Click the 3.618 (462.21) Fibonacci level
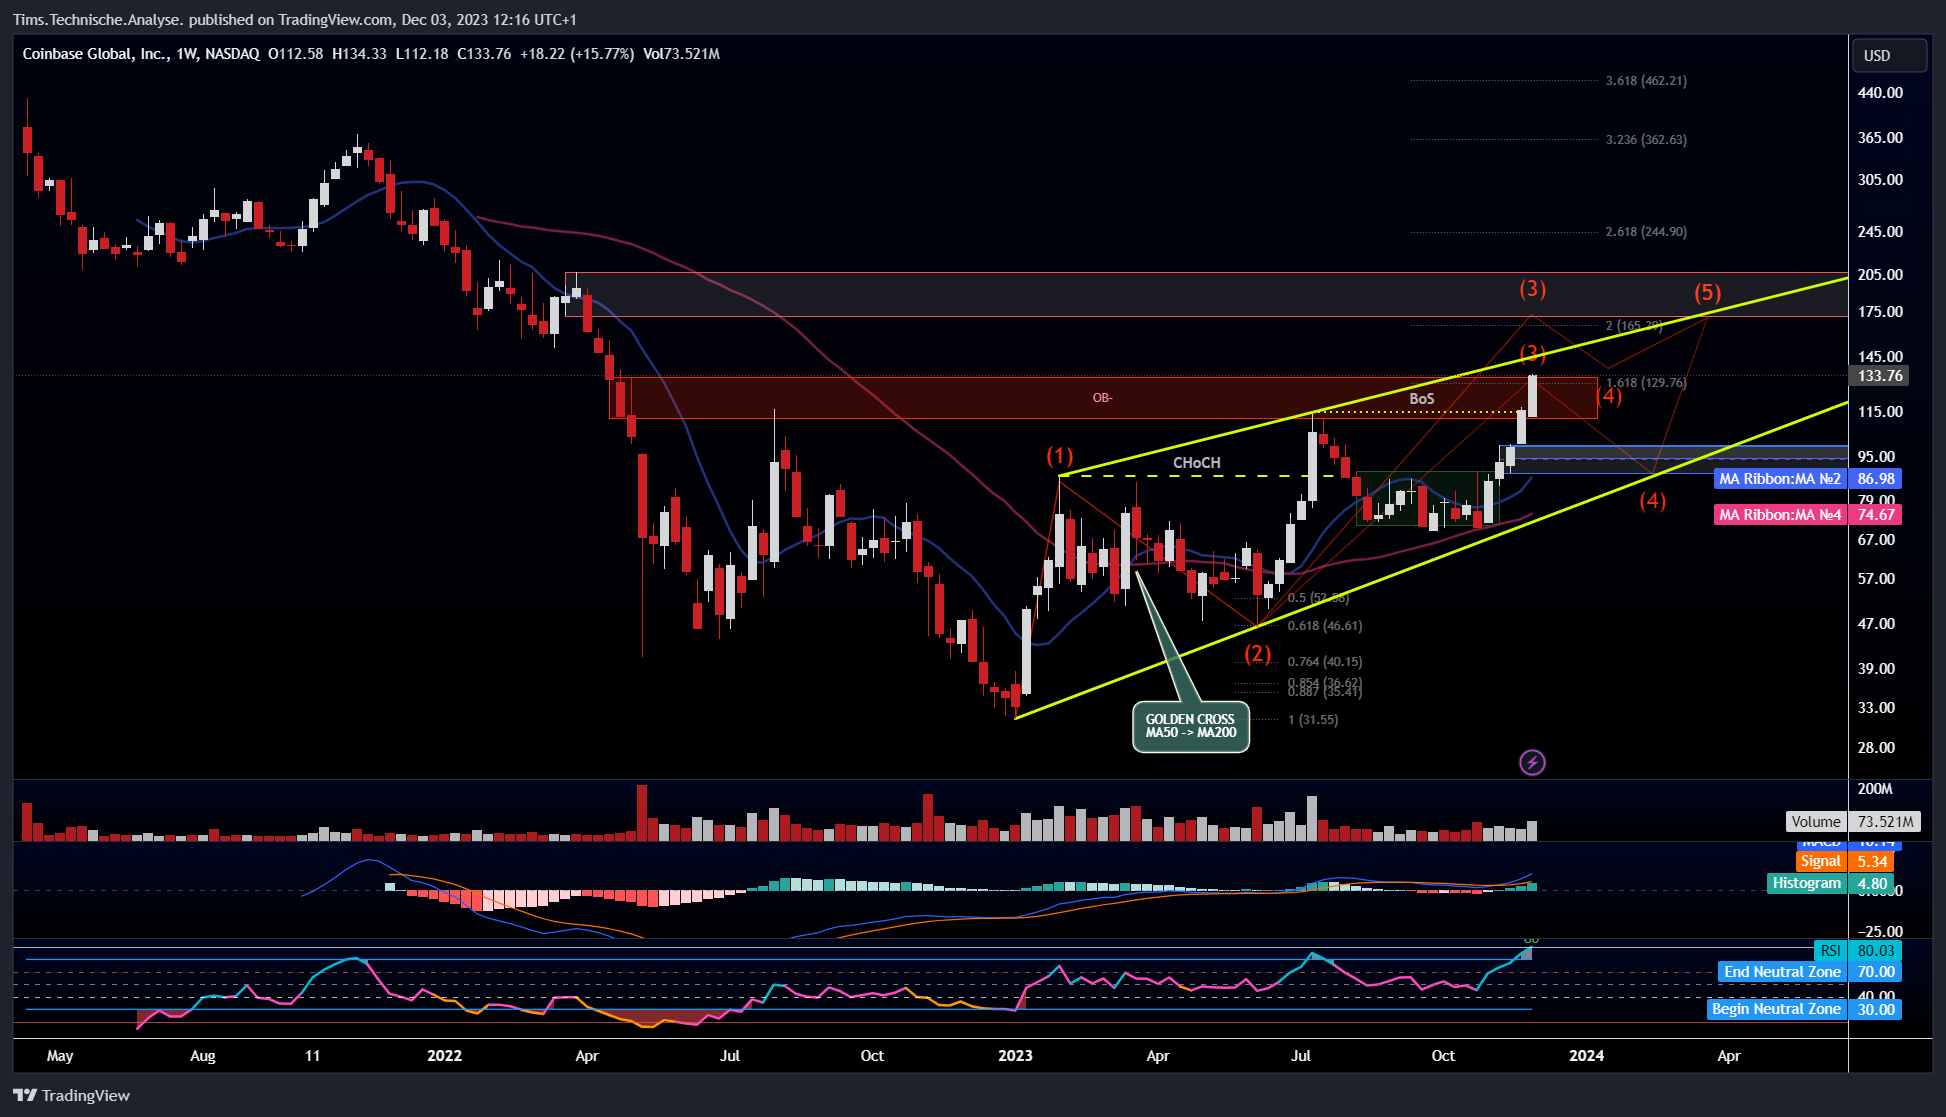This screenshot has width=1946, height=1117. pyautogui.click(x=1646, y=81)
